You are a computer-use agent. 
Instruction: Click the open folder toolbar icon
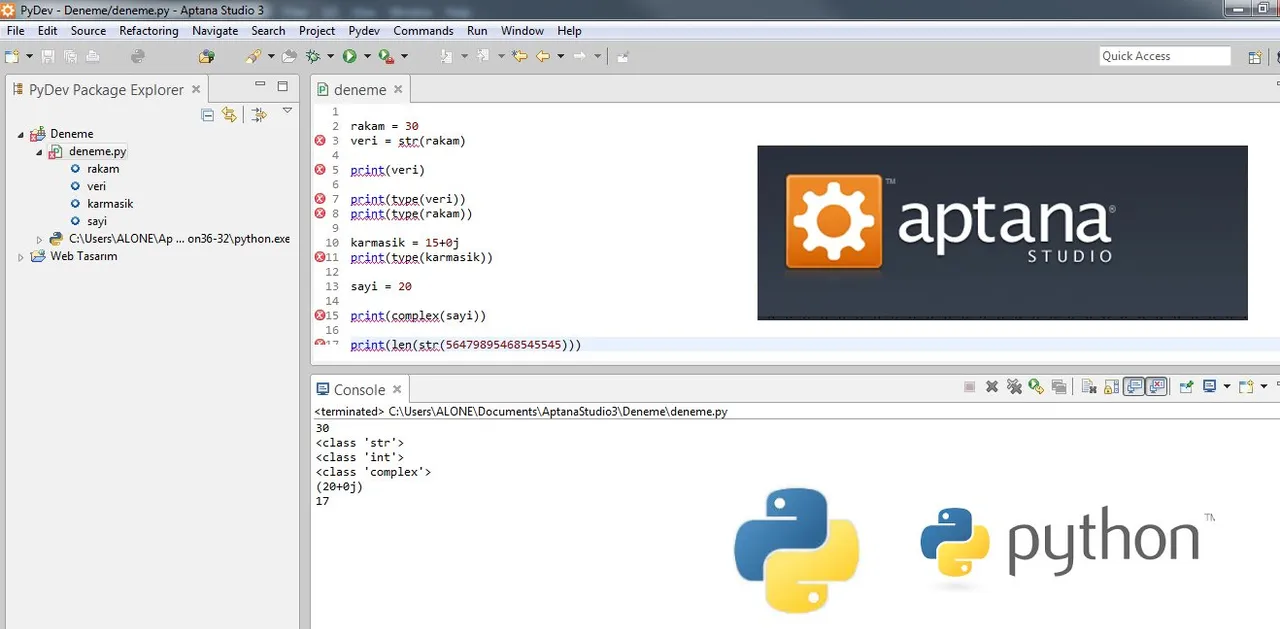point(289,56)
